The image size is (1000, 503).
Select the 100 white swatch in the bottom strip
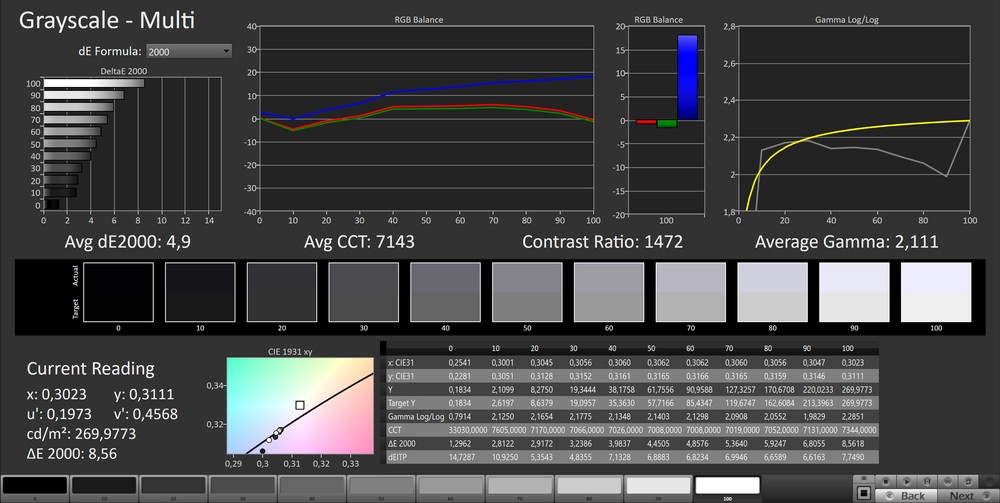point(727,487)
